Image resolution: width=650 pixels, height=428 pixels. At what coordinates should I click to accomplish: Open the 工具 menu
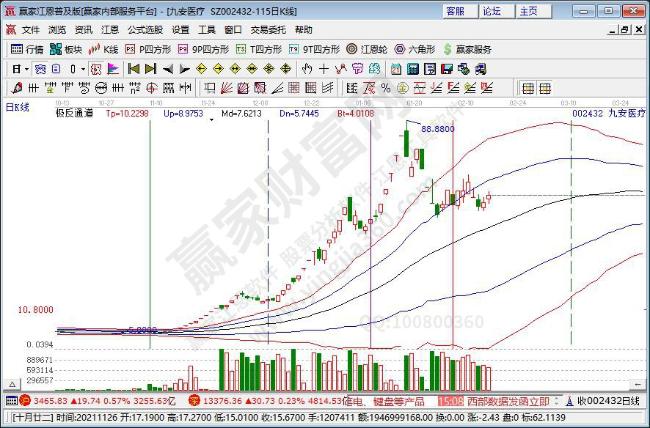[x=206, y=30]
